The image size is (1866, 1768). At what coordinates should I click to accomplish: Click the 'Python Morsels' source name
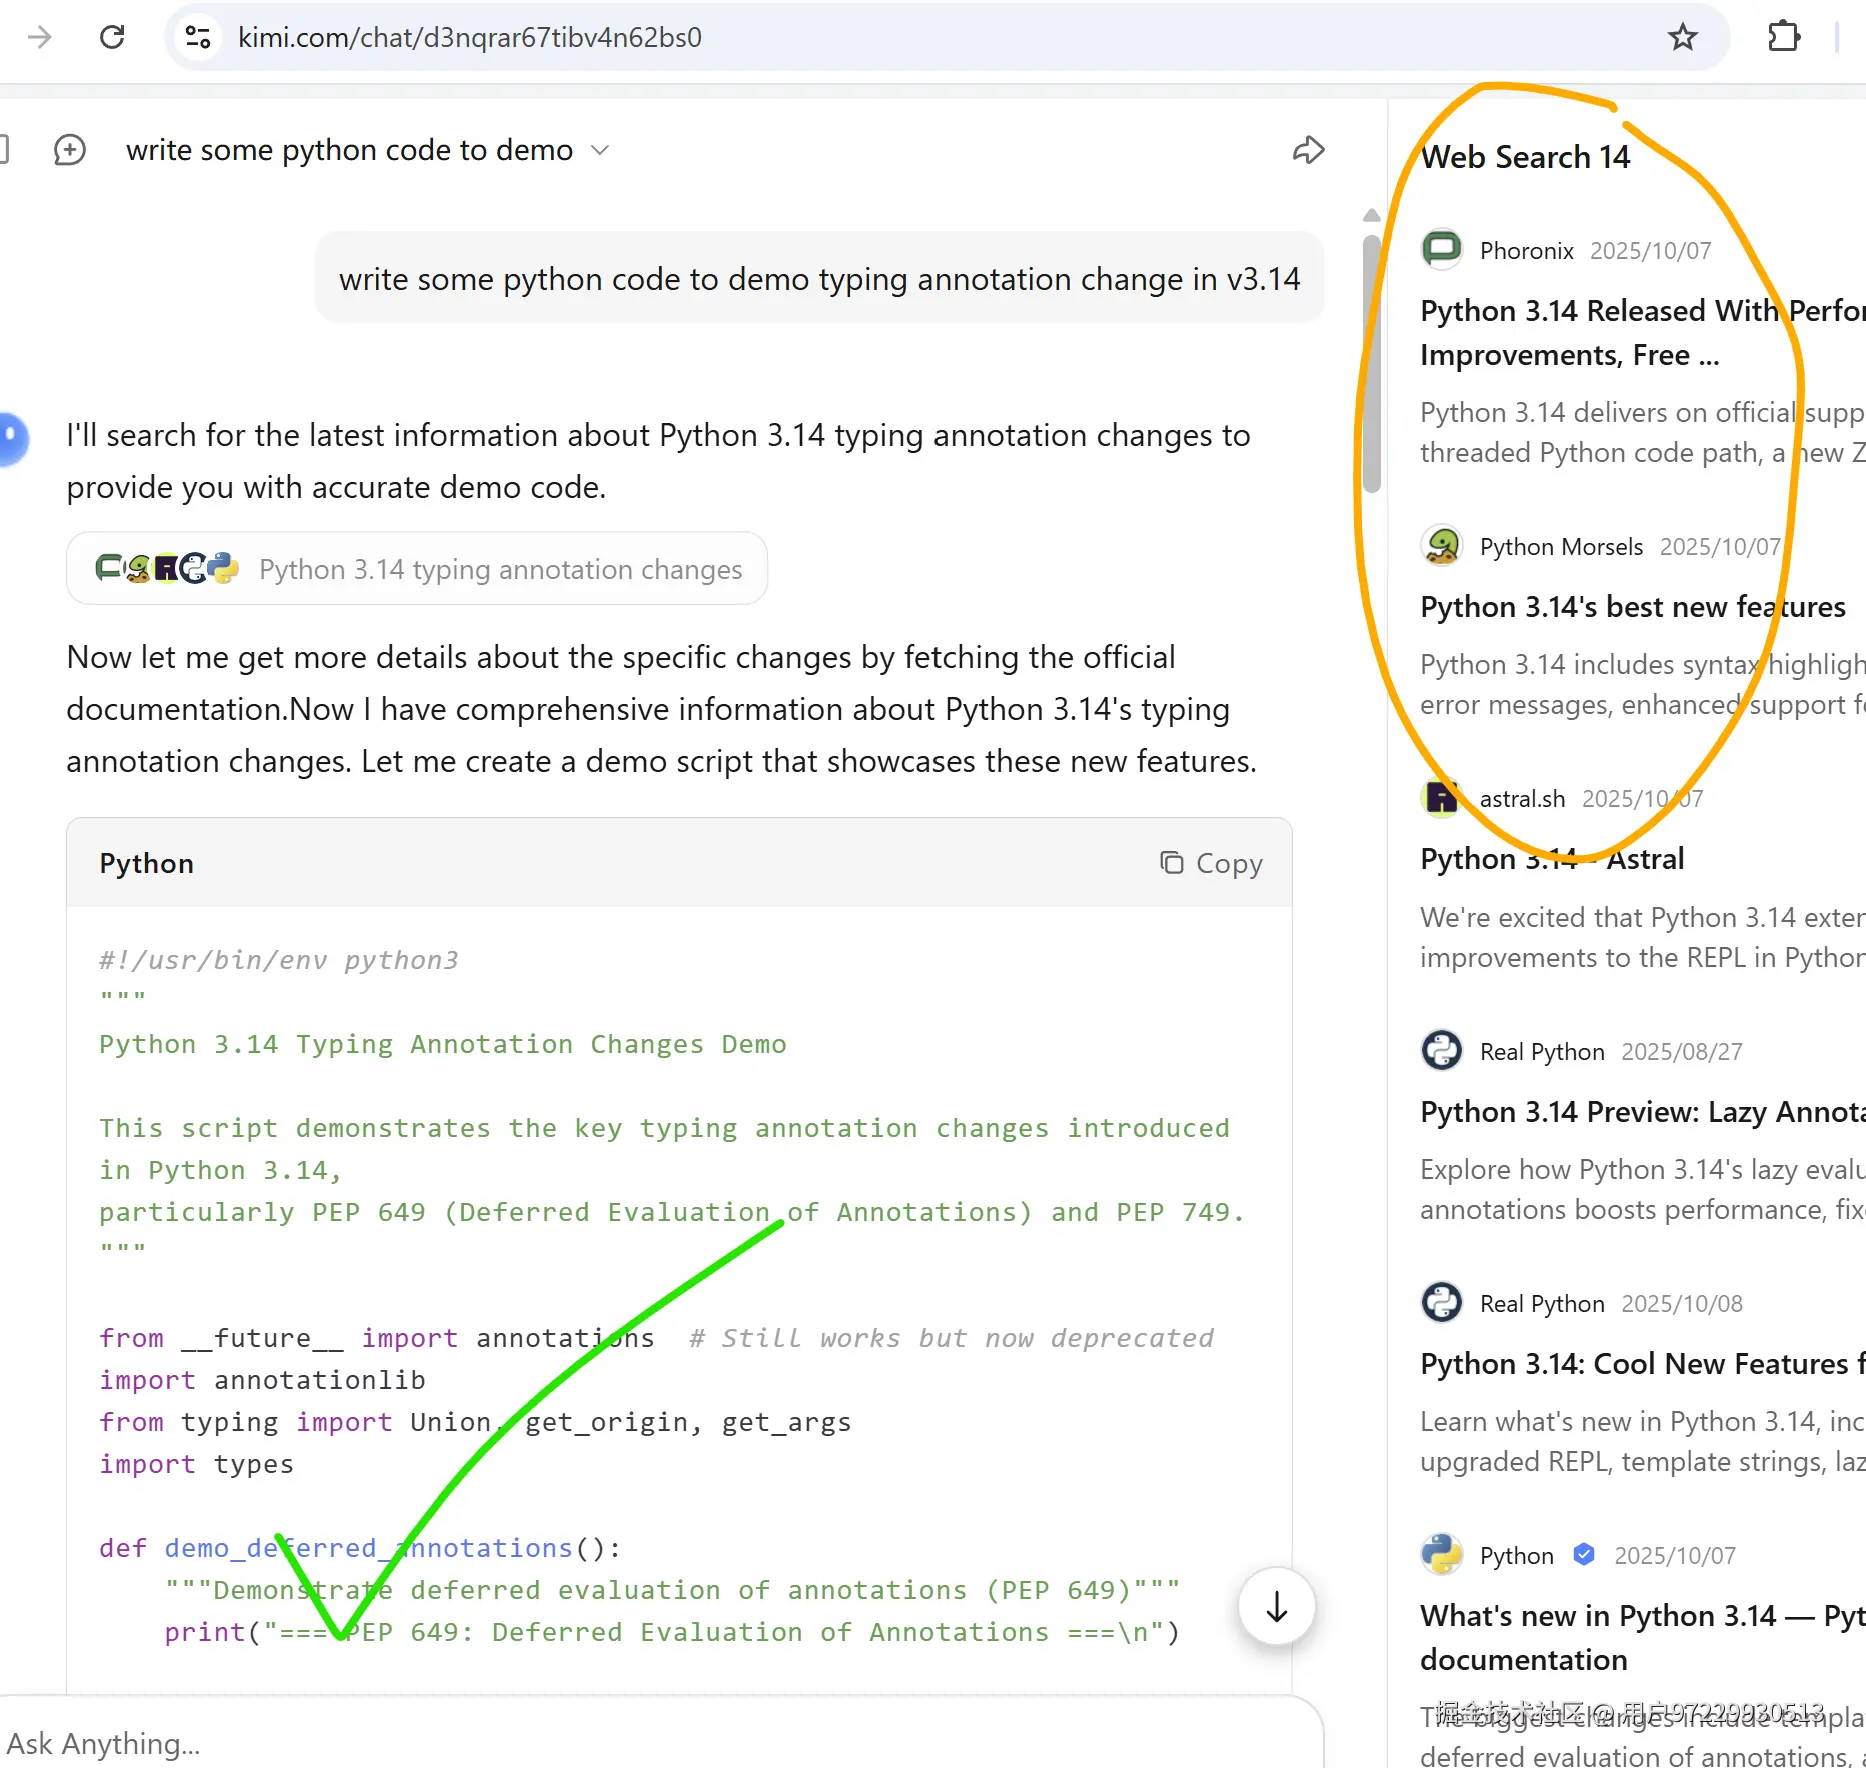pyautogui.click(x=1561, y=547)
